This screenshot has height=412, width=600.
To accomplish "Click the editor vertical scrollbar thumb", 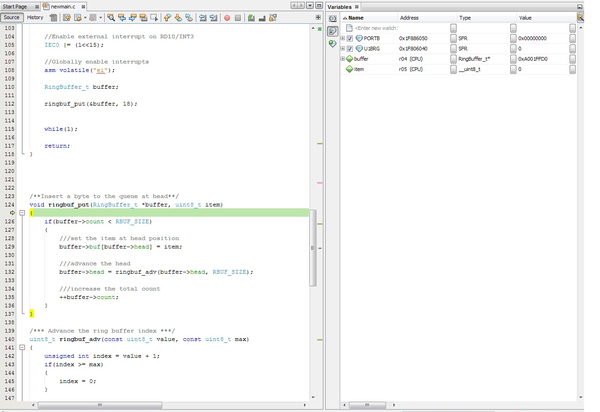I will pos(313,248).
